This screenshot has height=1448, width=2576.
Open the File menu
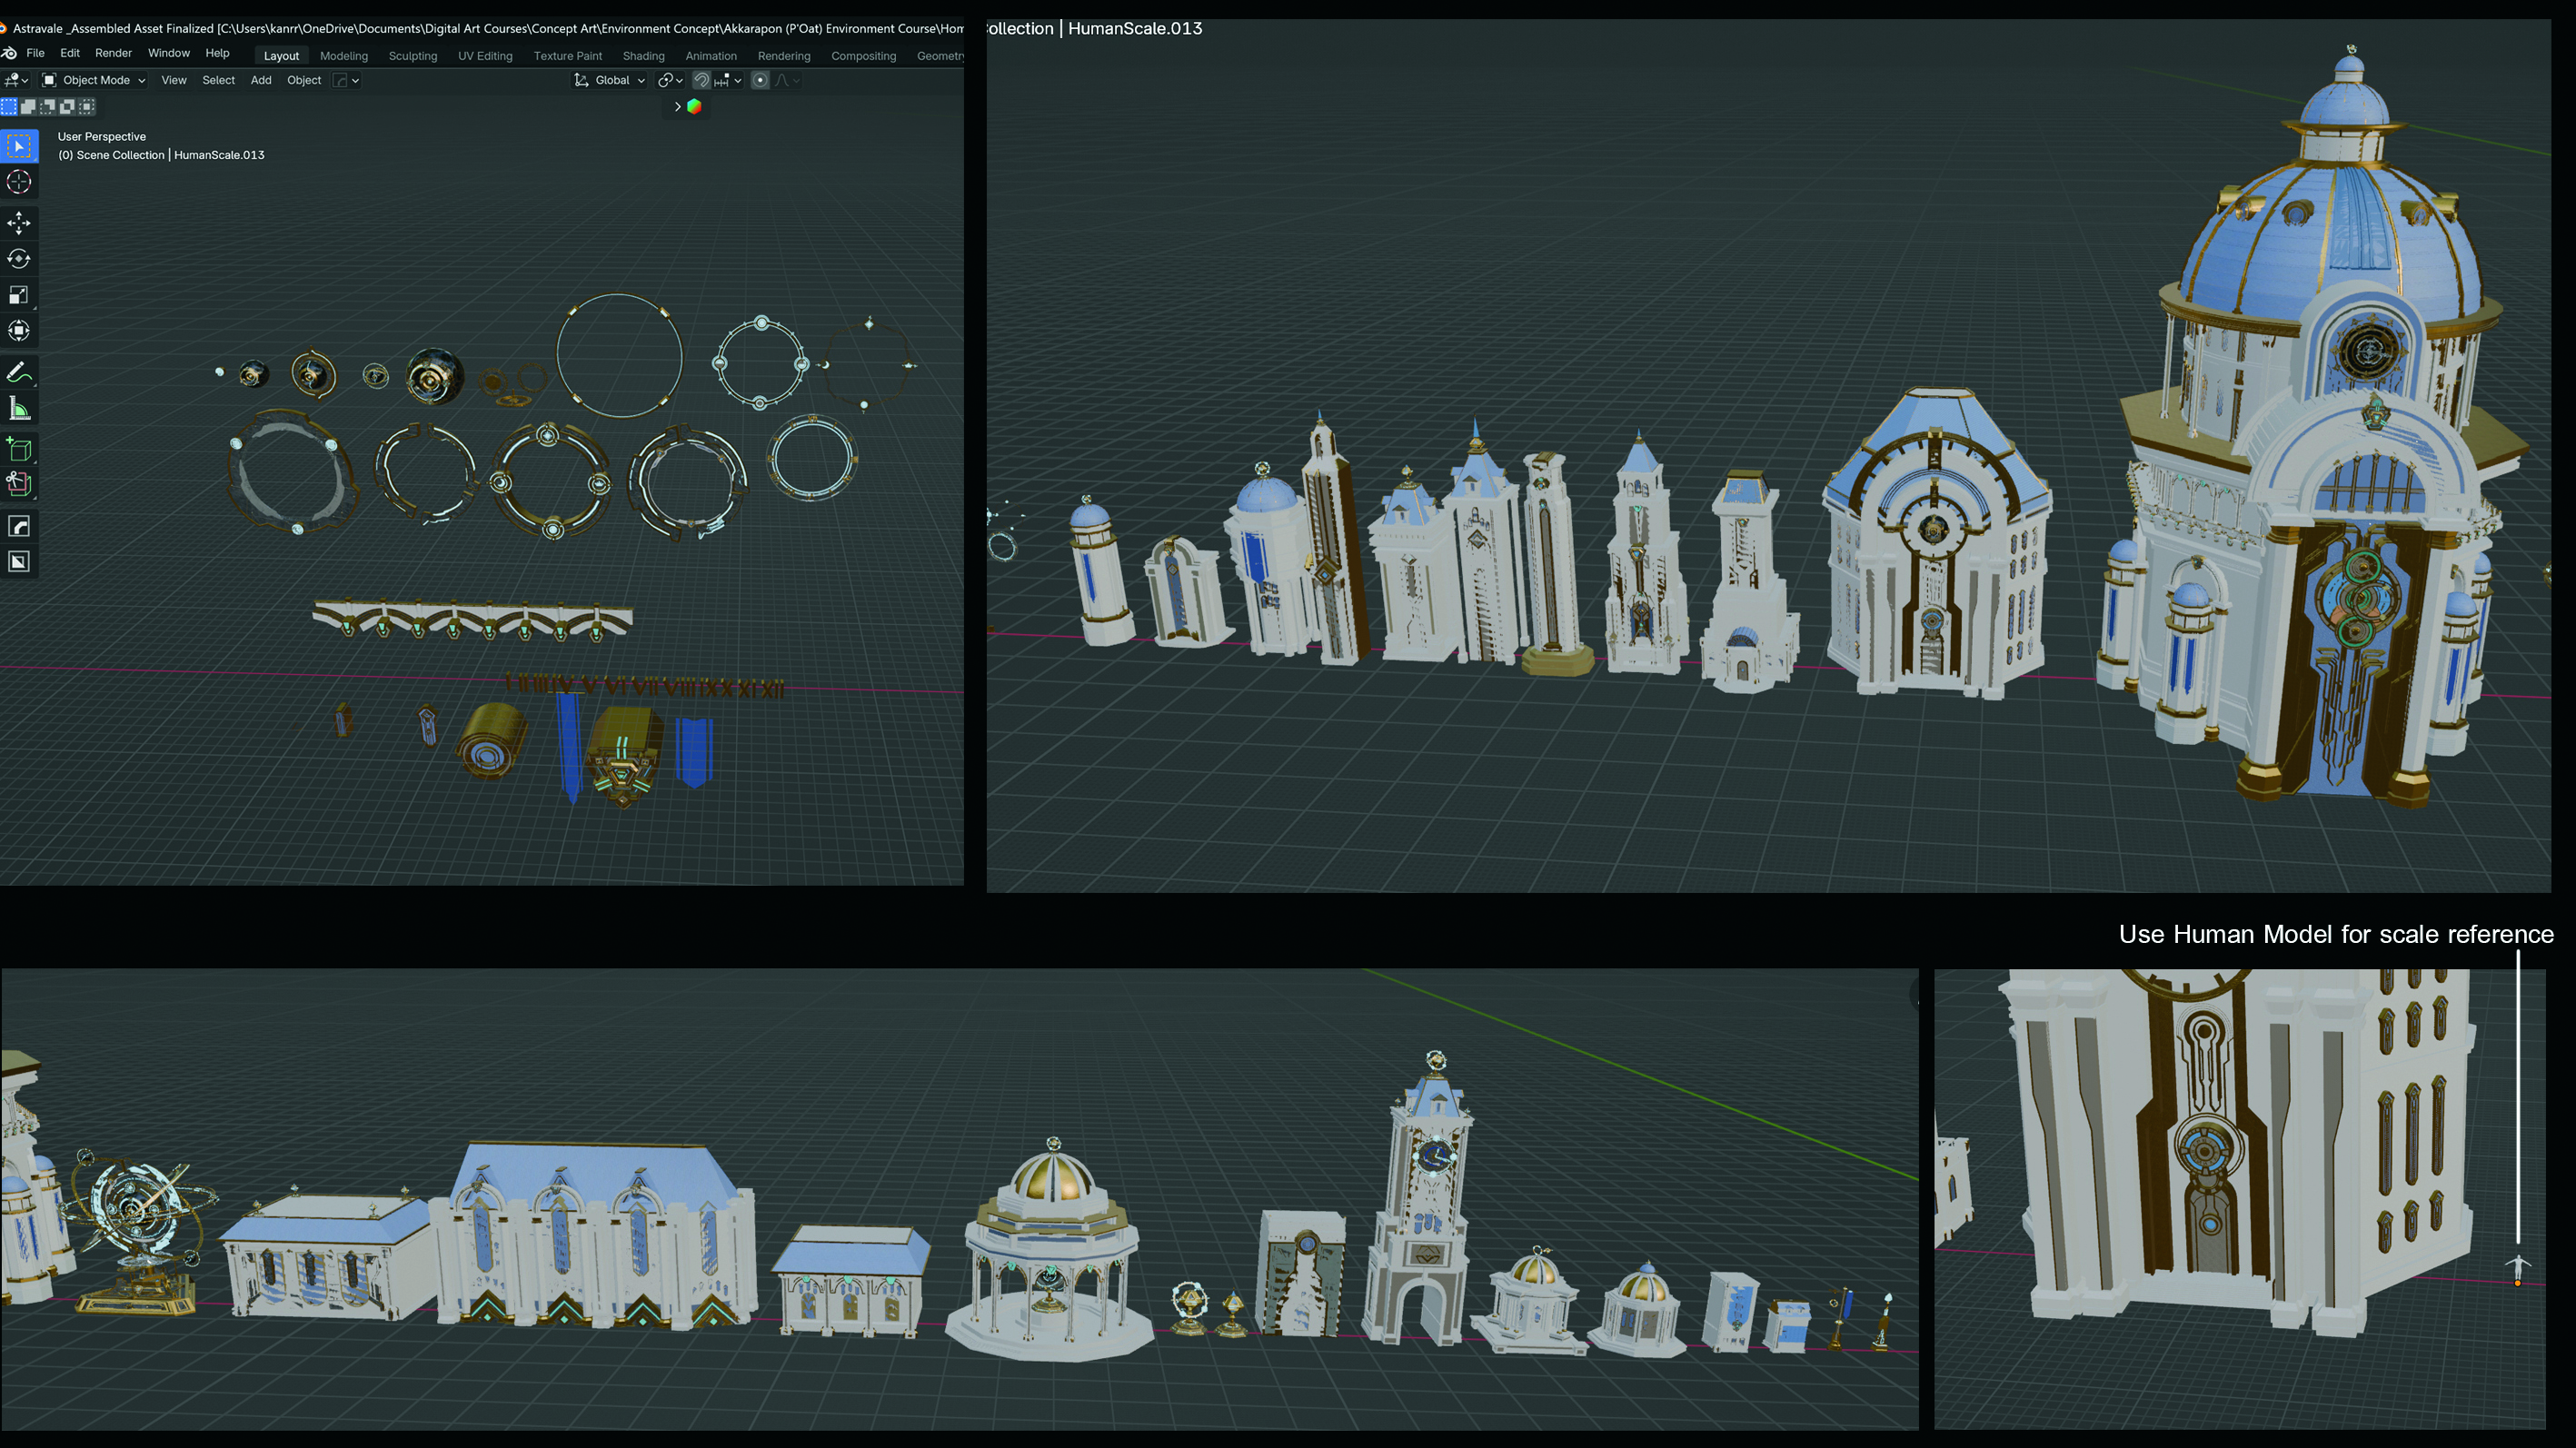35,53
